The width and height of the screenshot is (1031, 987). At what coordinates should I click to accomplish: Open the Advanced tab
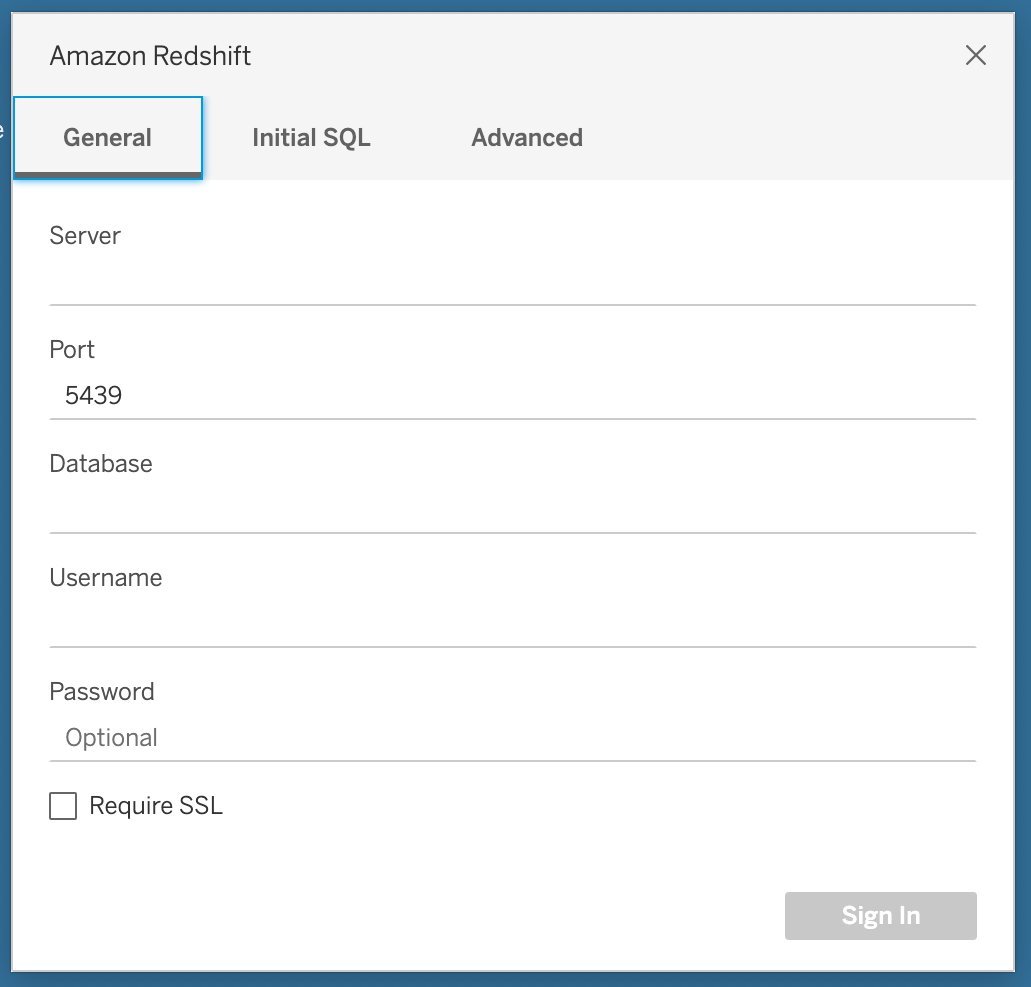point(527,137)
